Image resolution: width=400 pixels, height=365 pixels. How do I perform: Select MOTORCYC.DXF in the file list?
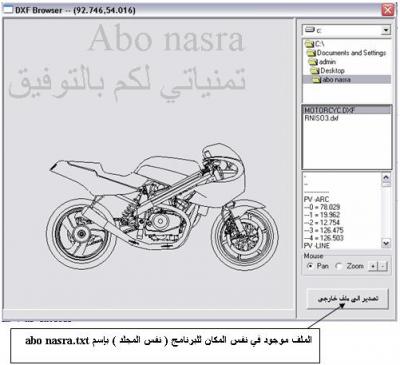point(347,110)
